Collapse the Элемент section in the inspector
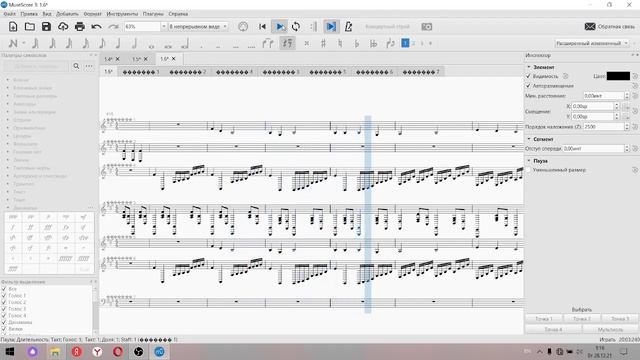The image size is (640, 360). (x=529, y=67)
